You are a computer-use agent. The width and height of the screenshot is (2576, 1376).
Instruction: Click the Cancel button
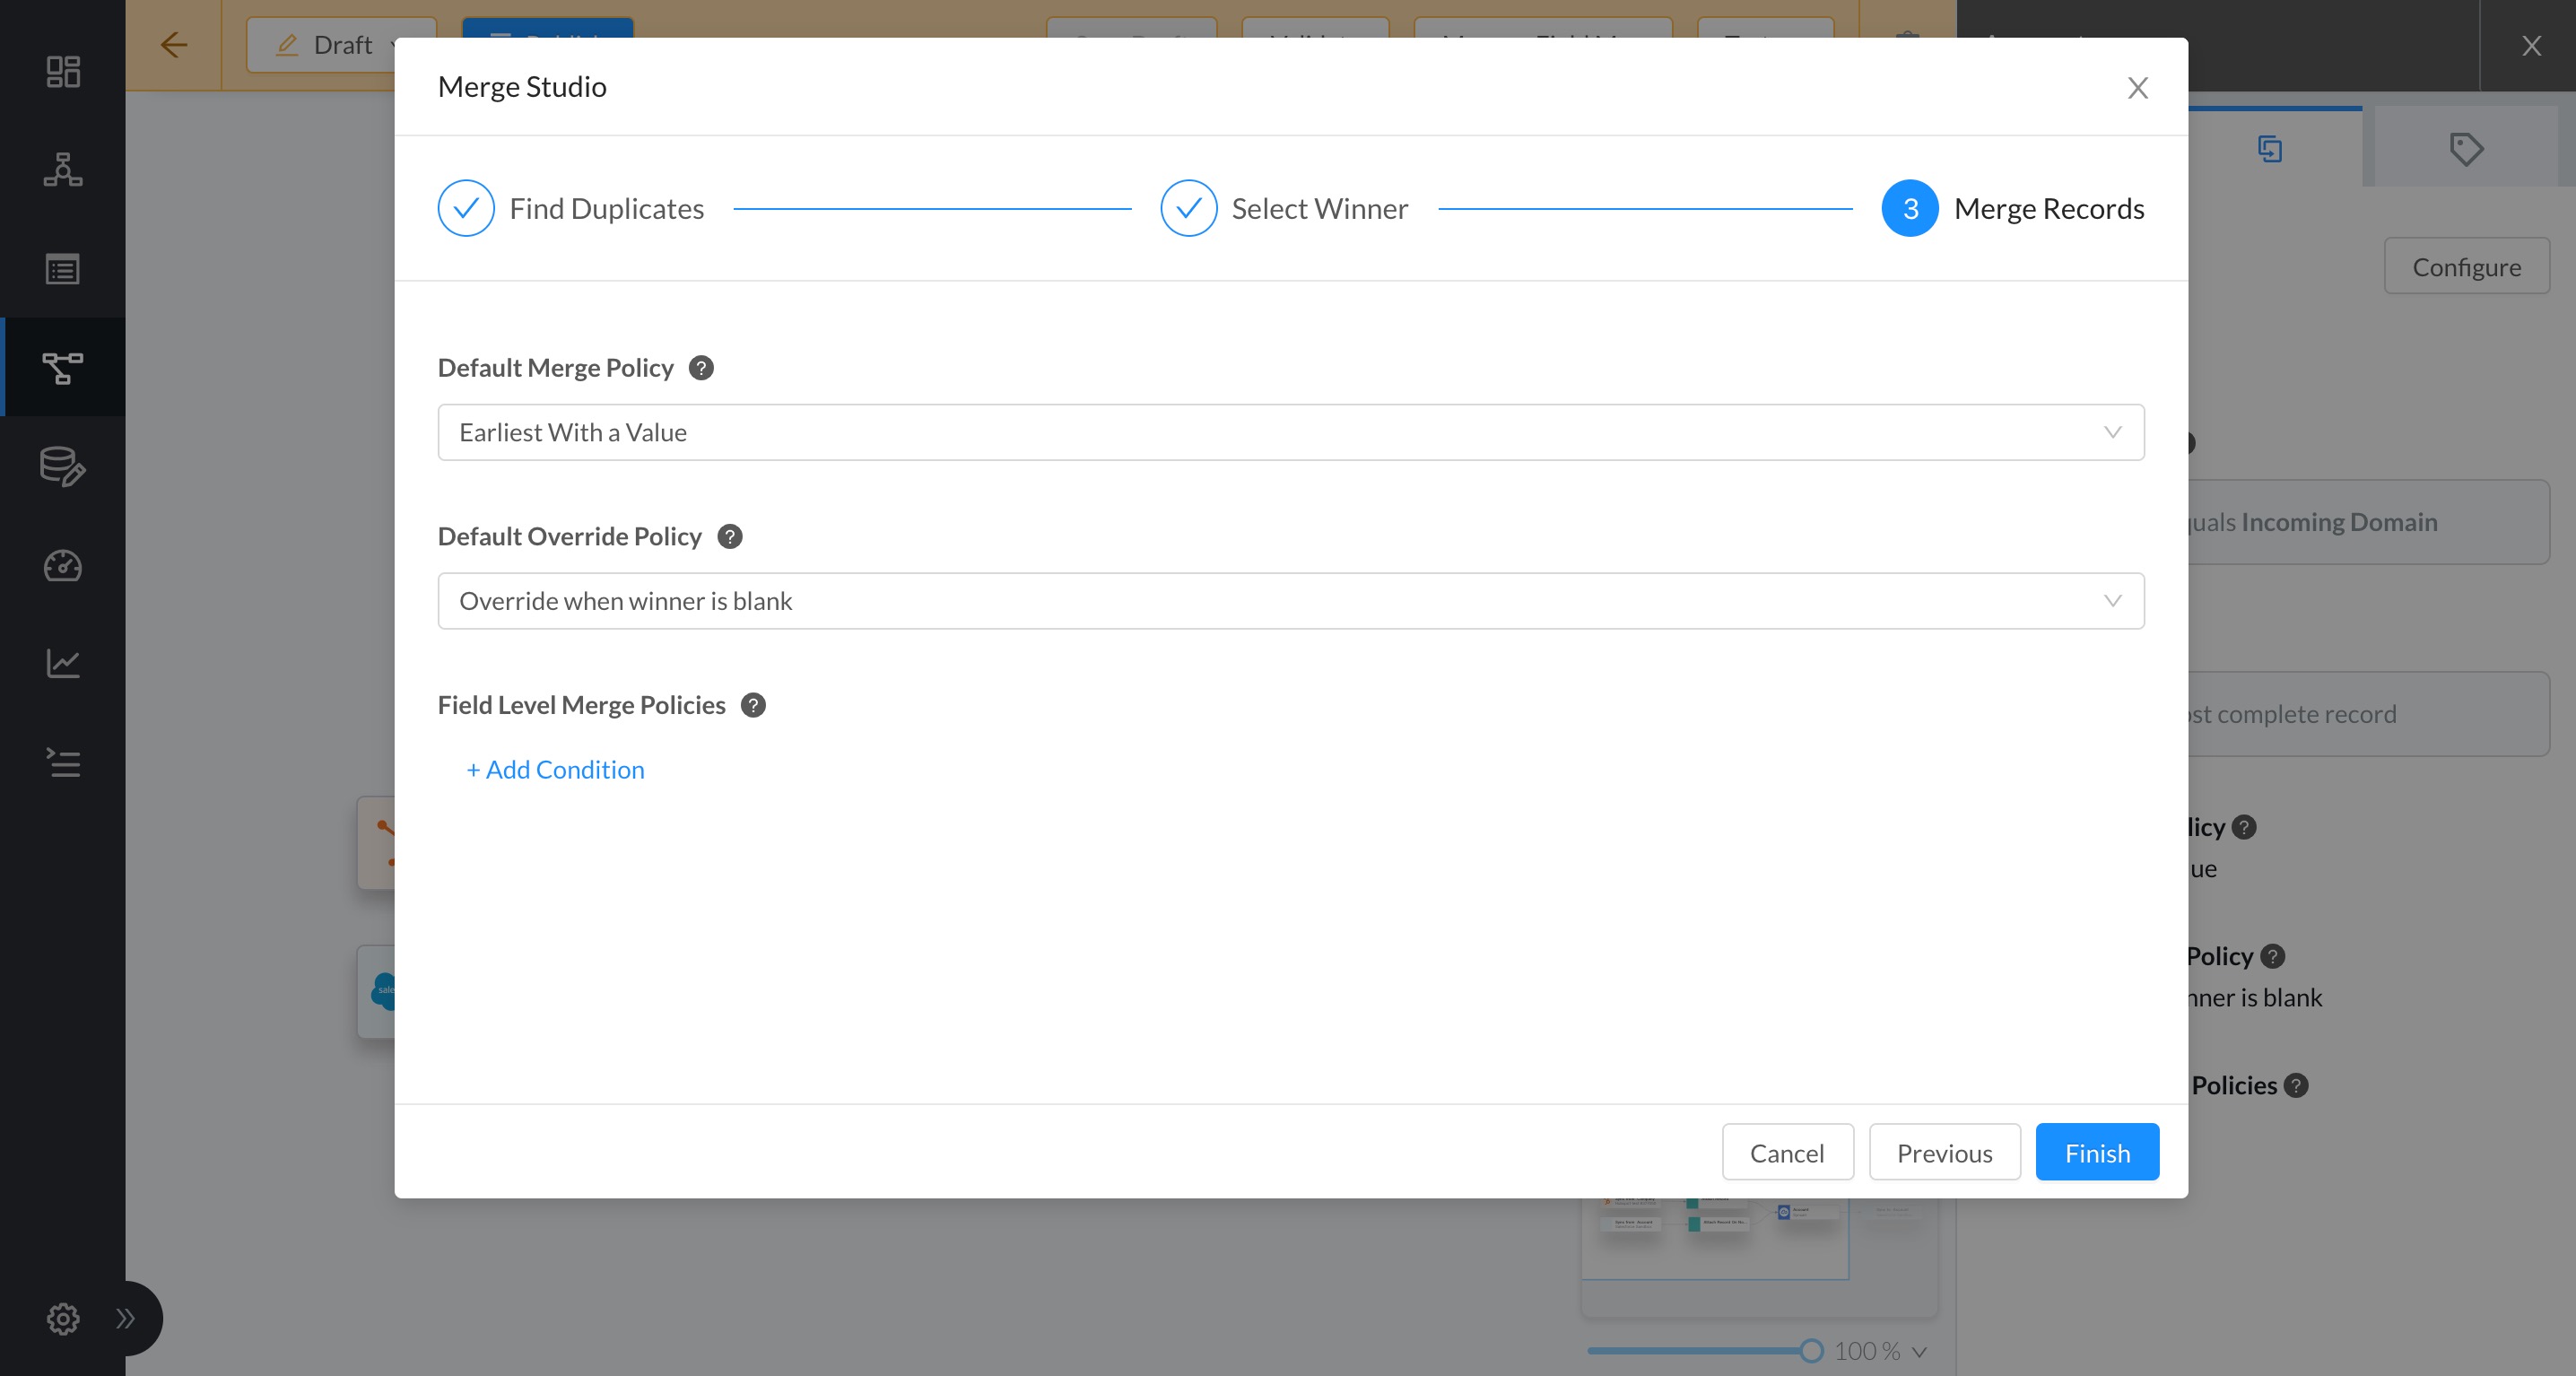point(1787,1152)
